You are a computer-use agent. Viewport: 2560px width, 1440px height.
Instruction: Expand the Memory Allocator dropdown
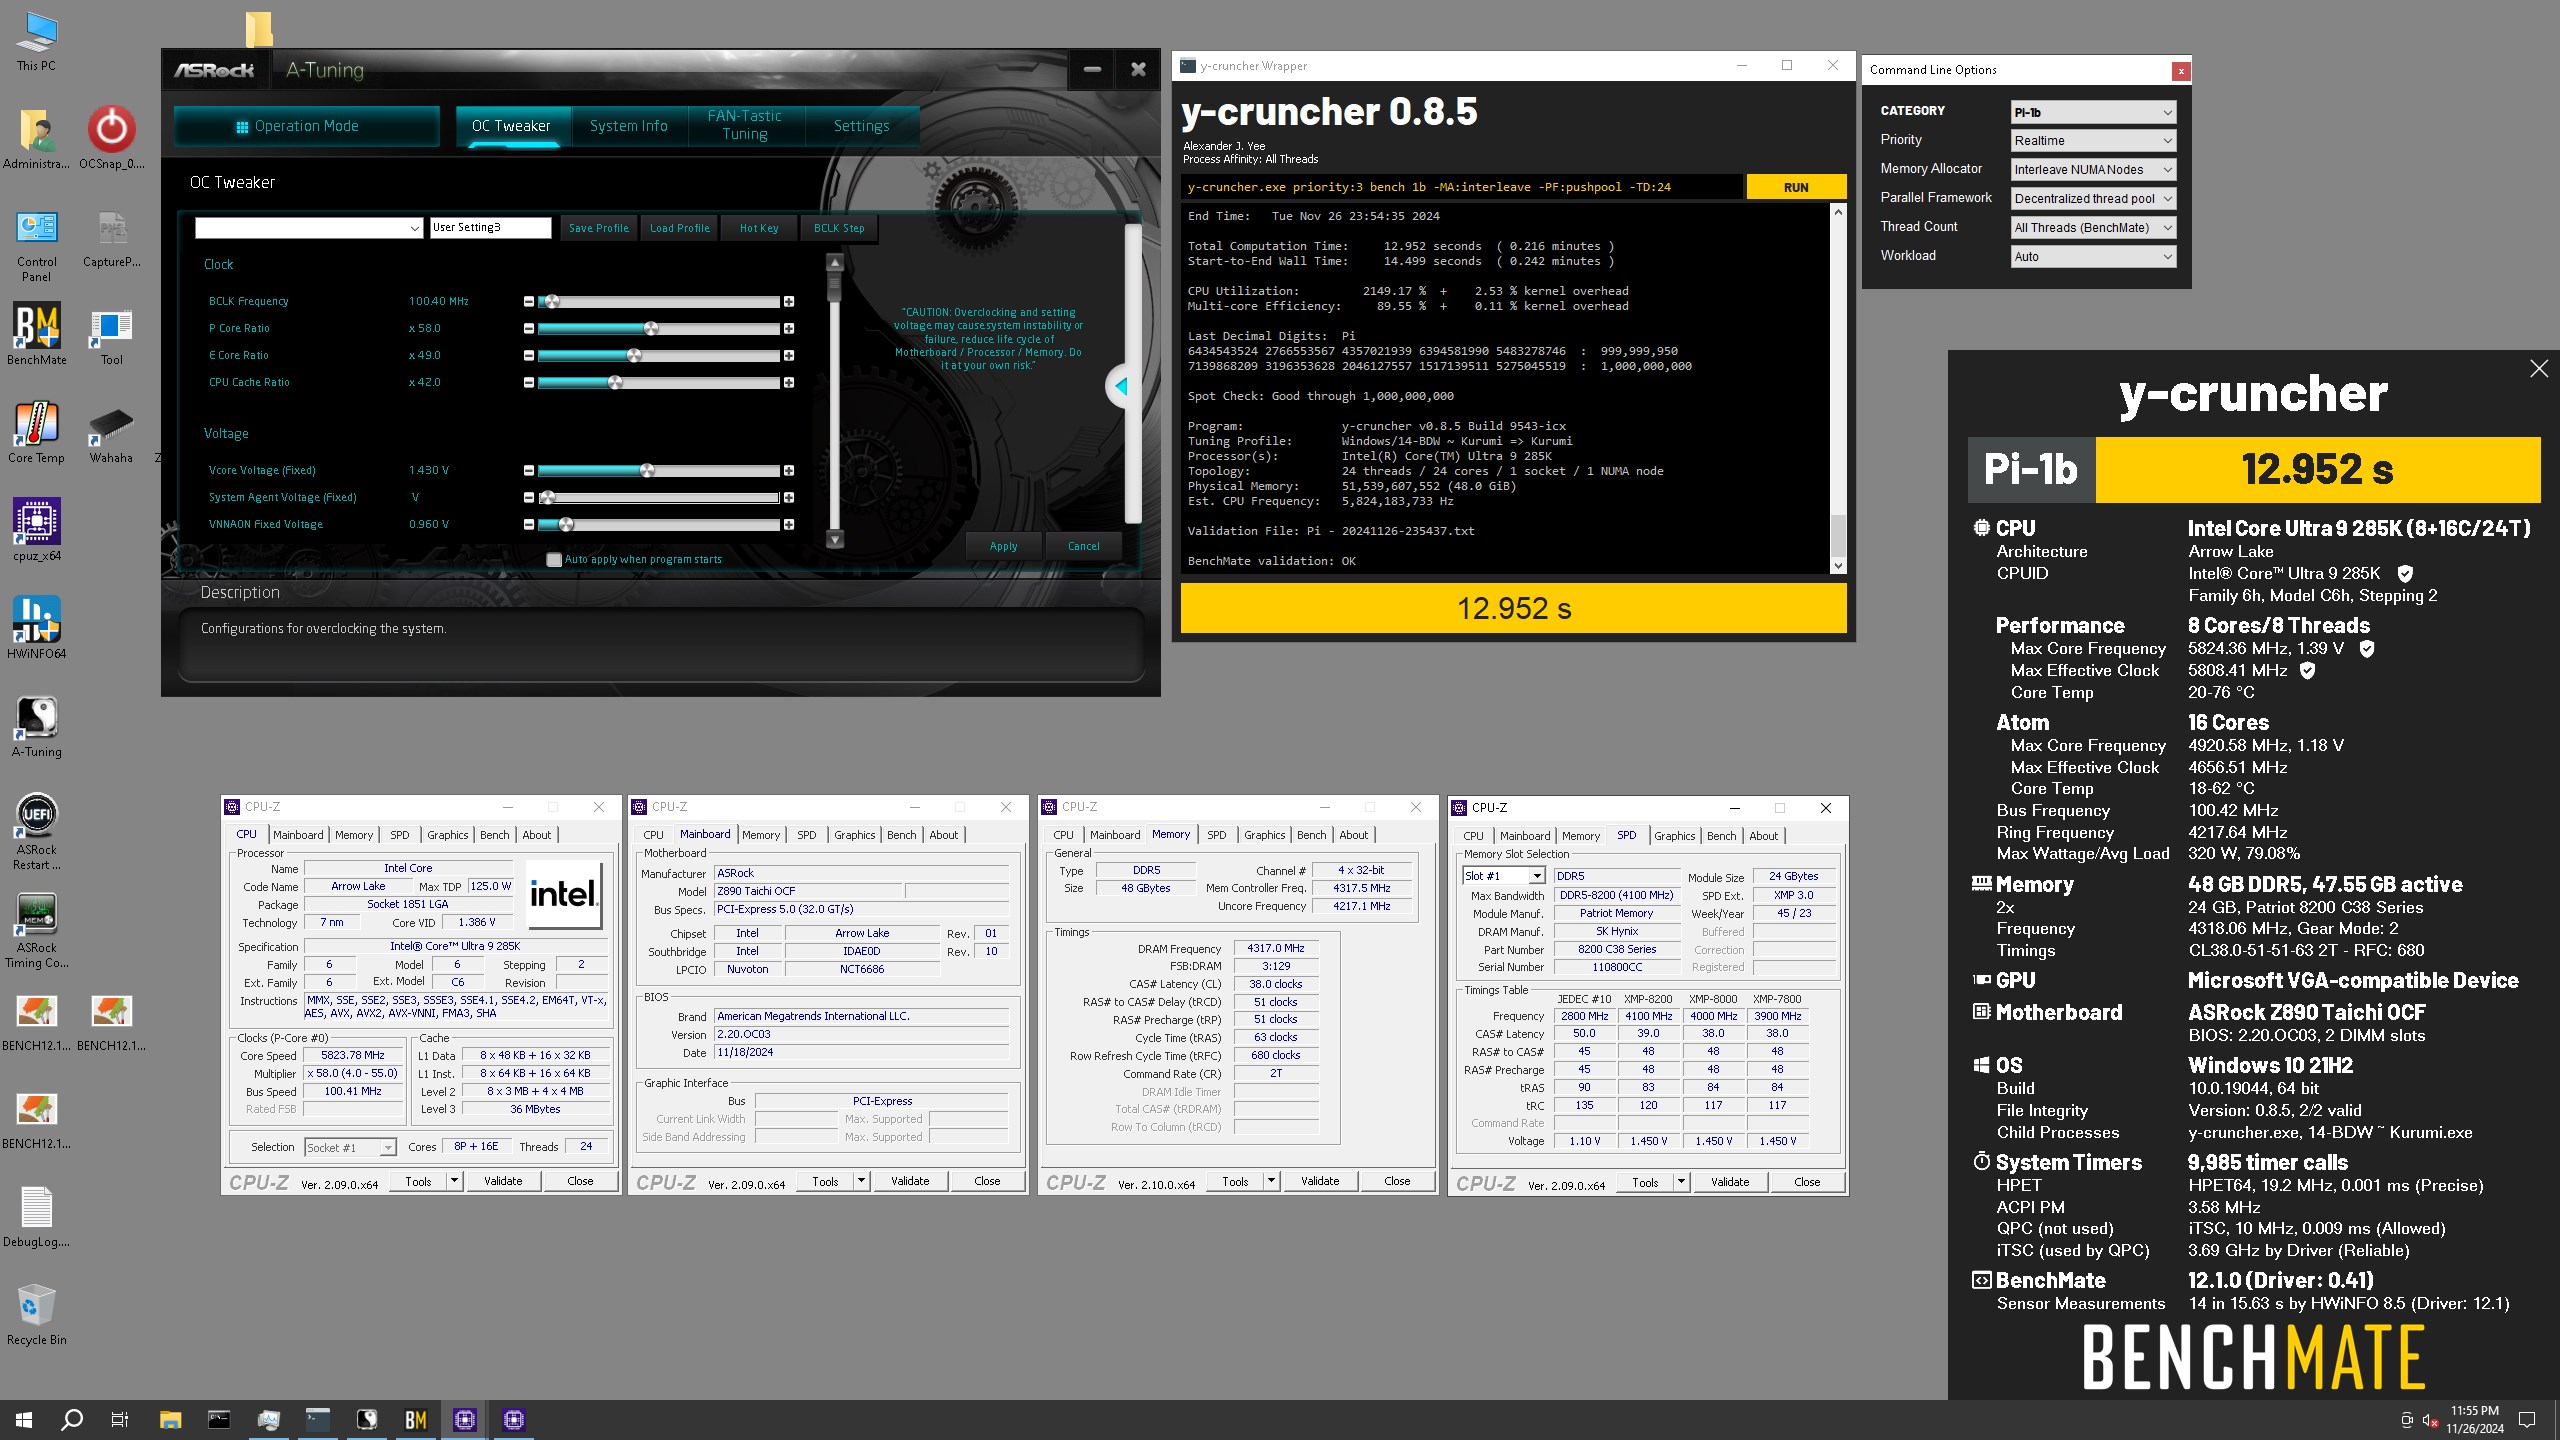2093,170
